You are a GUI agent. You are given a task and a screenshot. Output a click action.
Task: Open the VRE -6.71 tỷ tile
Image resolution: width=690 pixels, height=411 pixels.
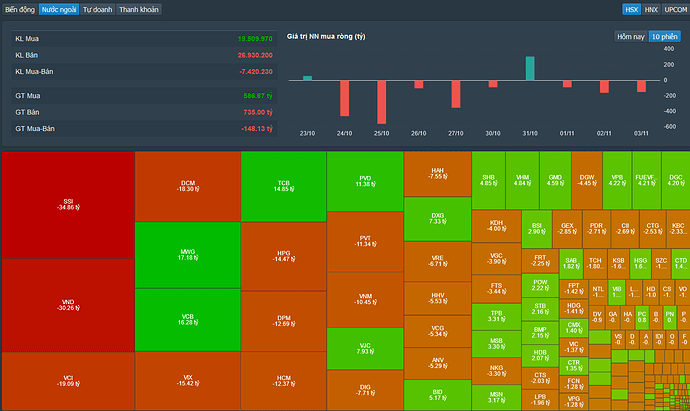(438, 261)
